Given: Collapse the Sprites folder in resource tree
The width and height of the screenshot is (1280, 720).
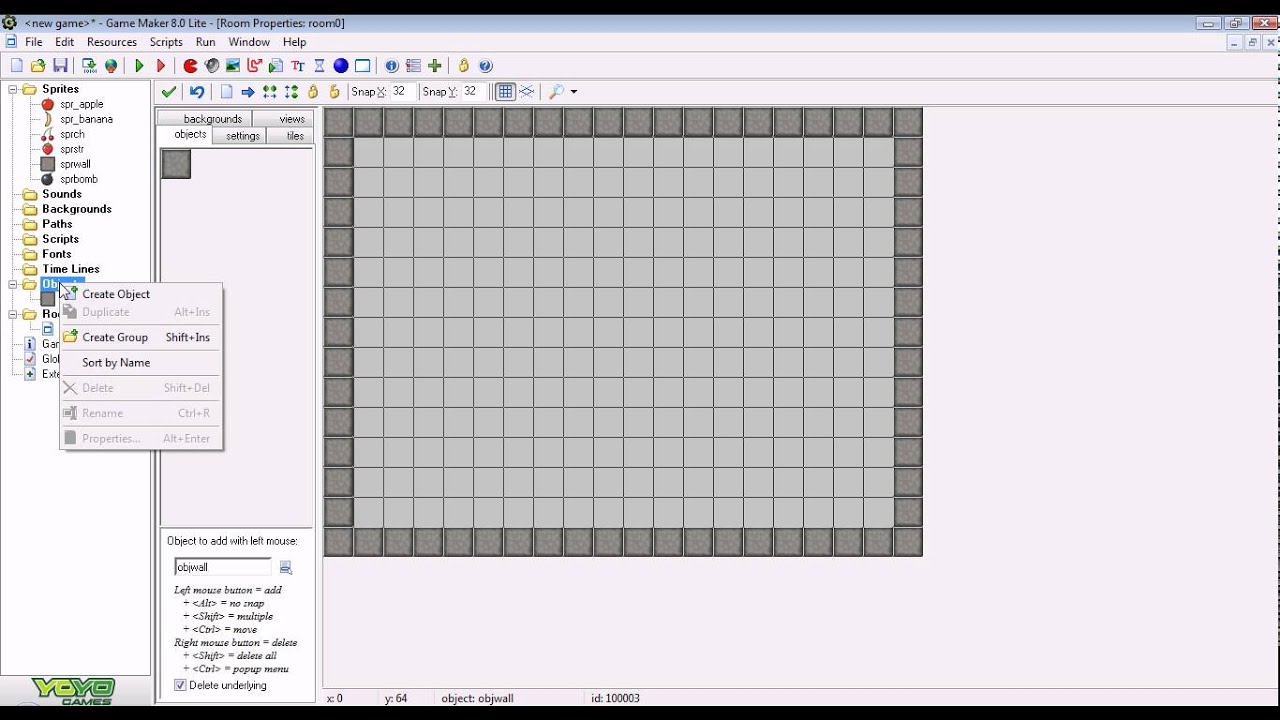Looking at the screenshot, I should pyautogui.click(x=14, y=89).
